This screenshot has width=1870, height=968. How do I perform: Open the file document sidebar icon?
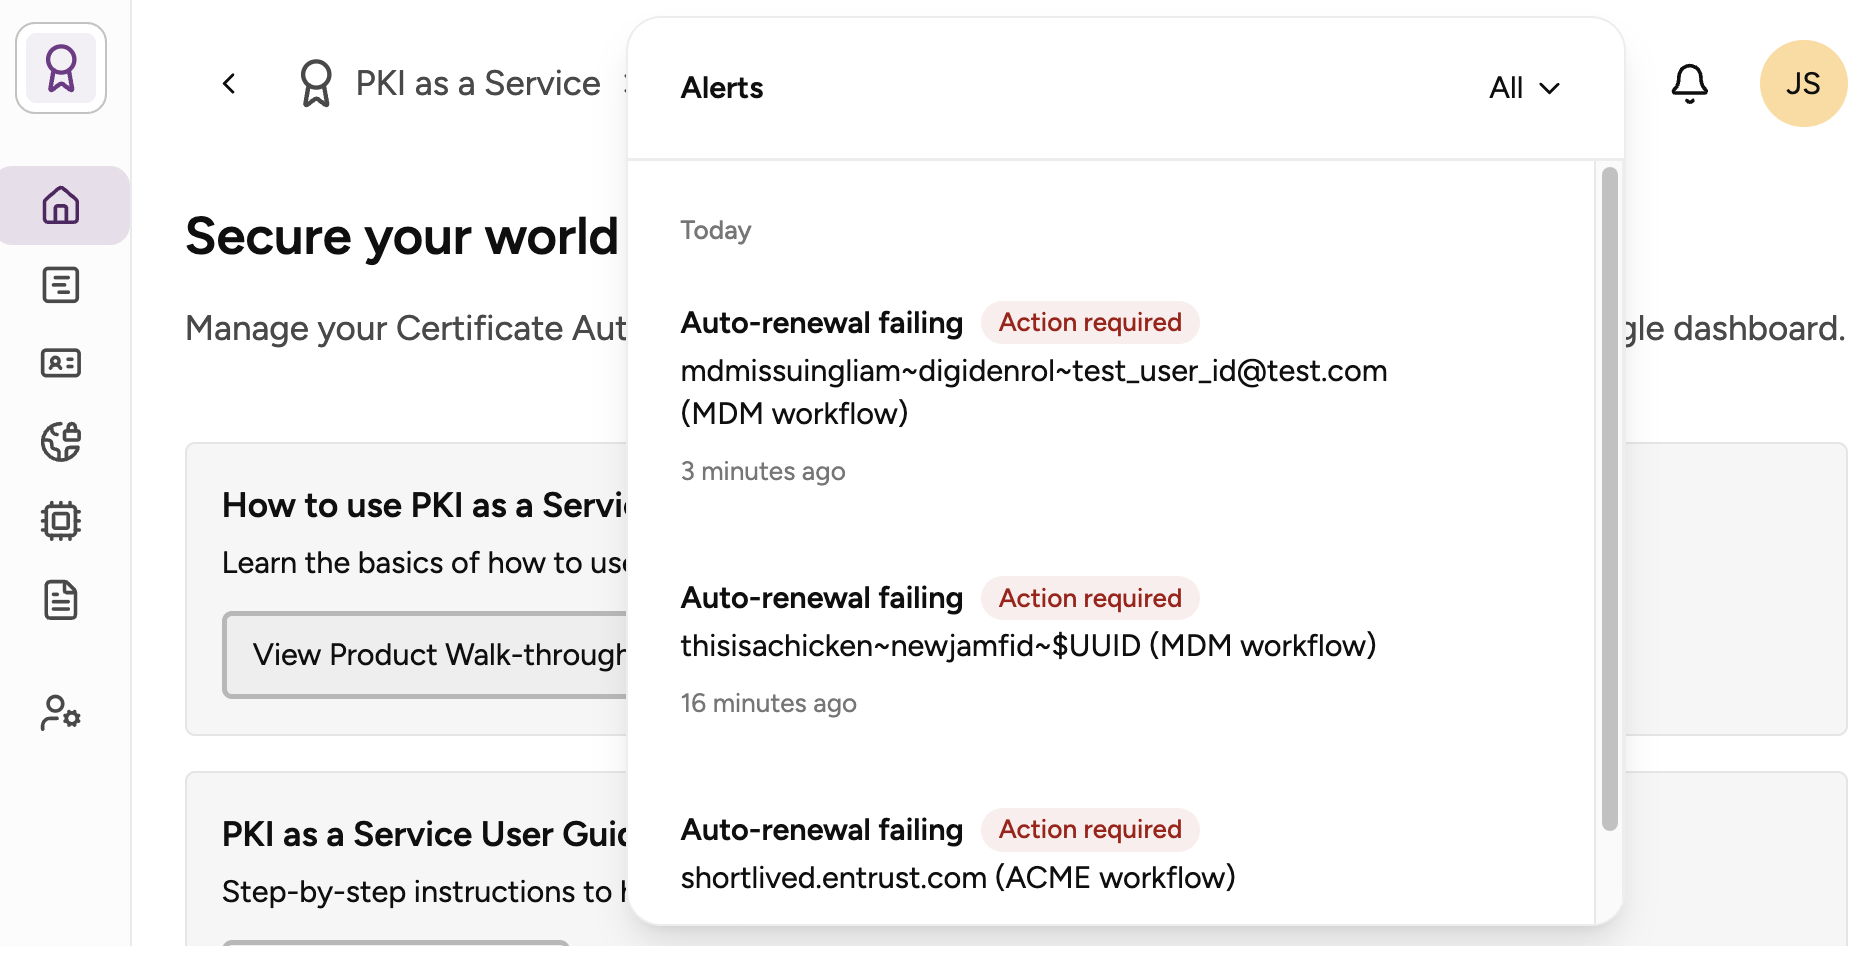coord(61,600)
